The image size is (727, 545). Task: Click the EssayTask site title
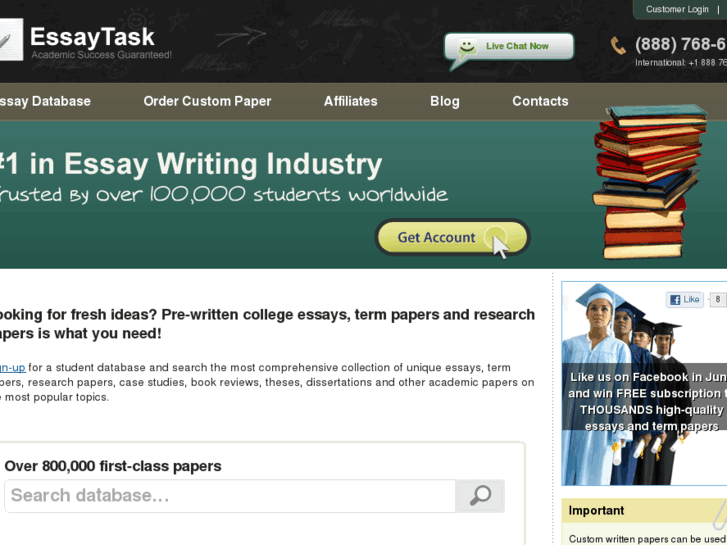[x=92, y=37]
